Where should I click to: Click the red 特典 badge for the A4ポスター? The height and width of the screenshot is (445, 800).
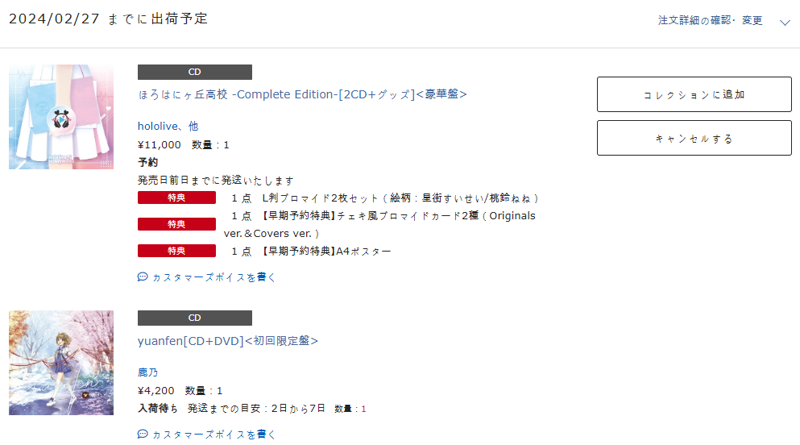click(x=177, y=251)
